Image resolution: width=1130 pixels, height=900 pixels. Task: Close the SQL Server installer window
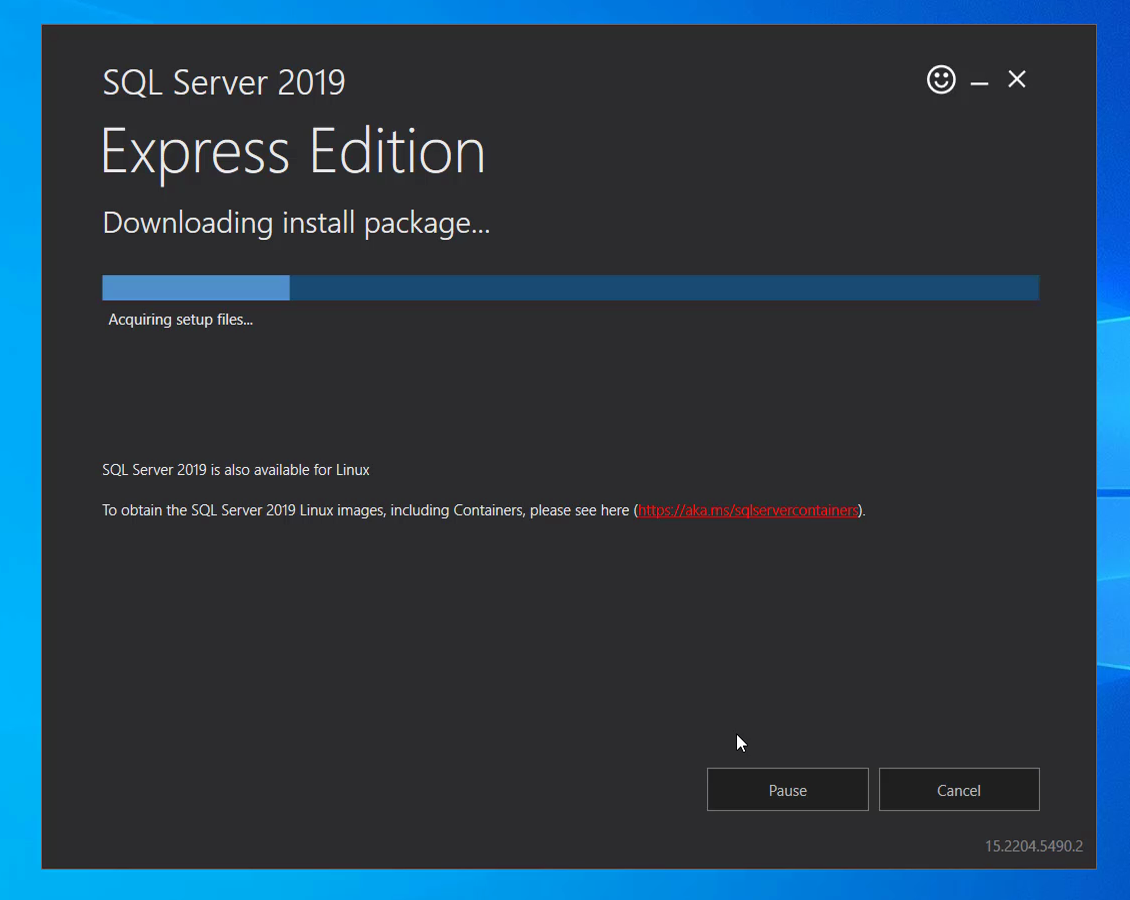(x=1017, y=80)
